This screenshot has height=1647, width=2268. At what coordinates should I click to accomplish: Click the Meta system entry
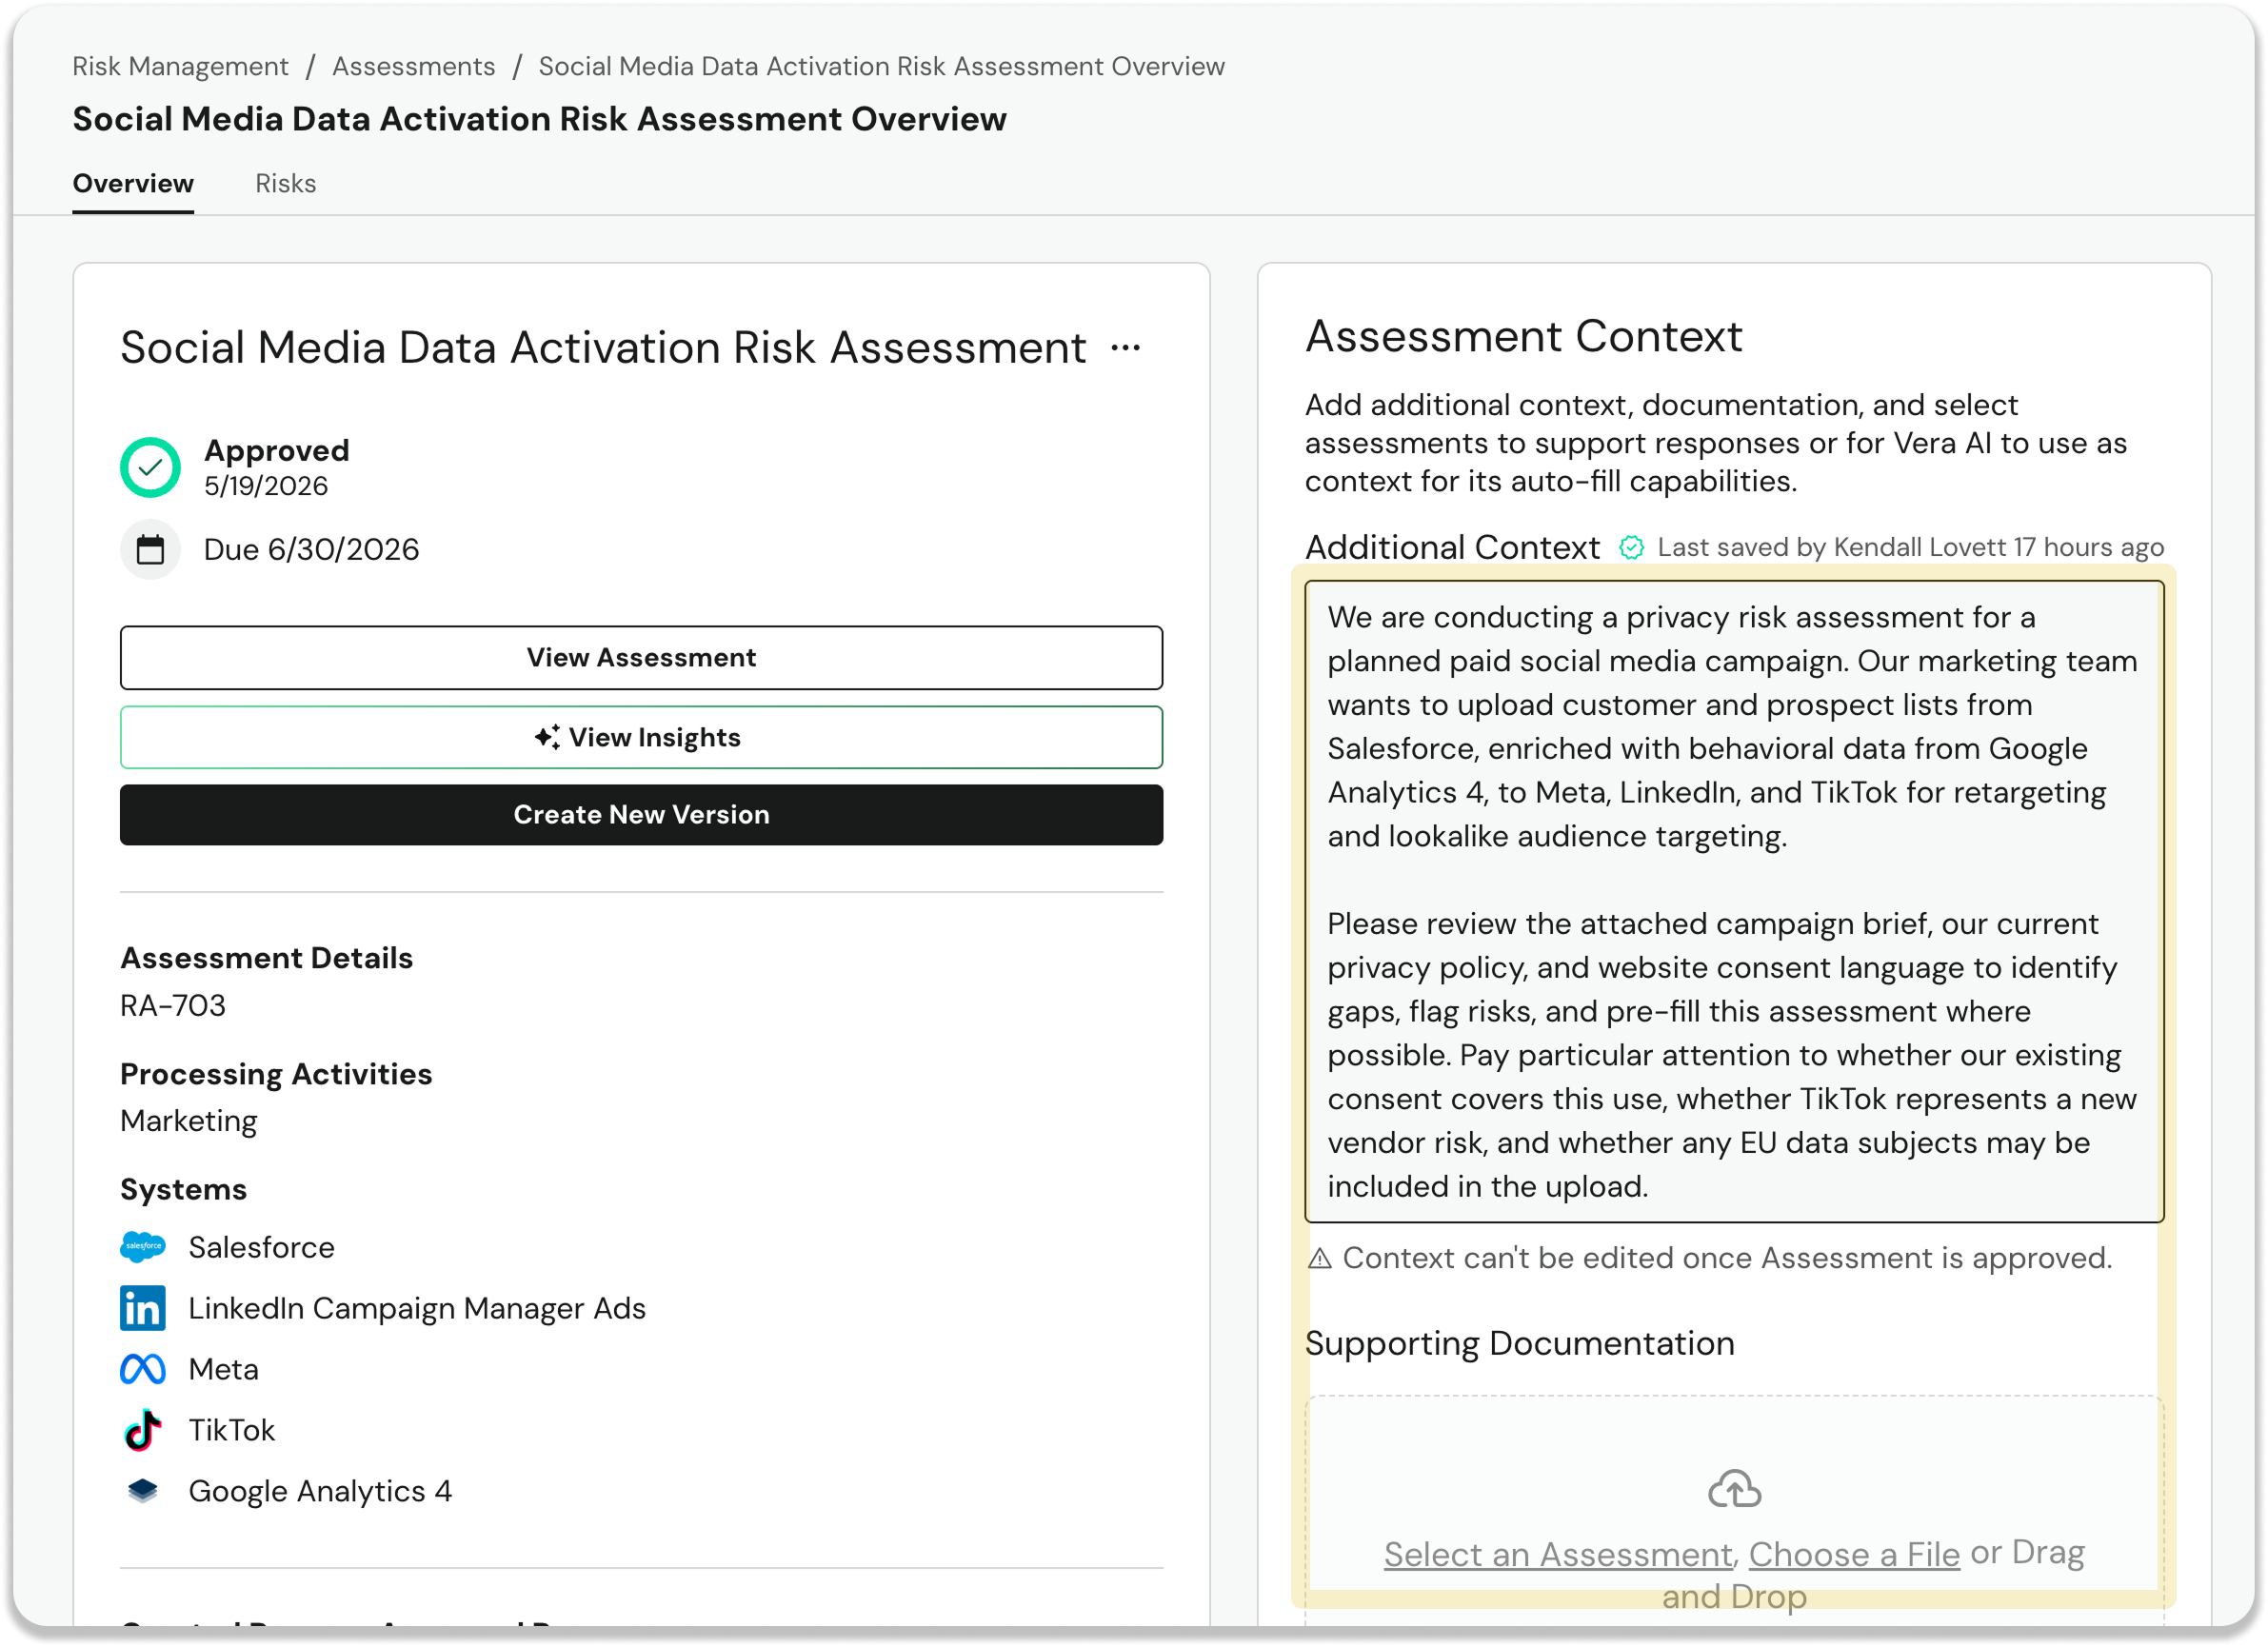coord(189,1369)
